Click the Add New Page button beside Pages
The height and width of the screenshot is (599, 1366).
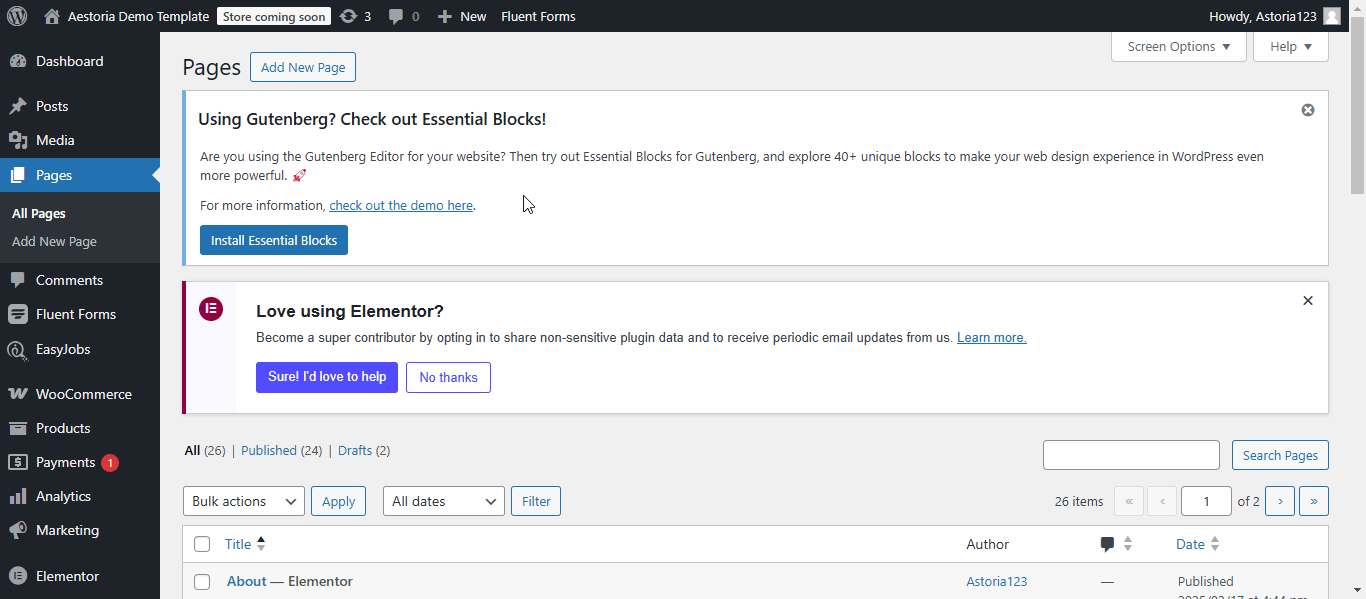click(303, 67)
